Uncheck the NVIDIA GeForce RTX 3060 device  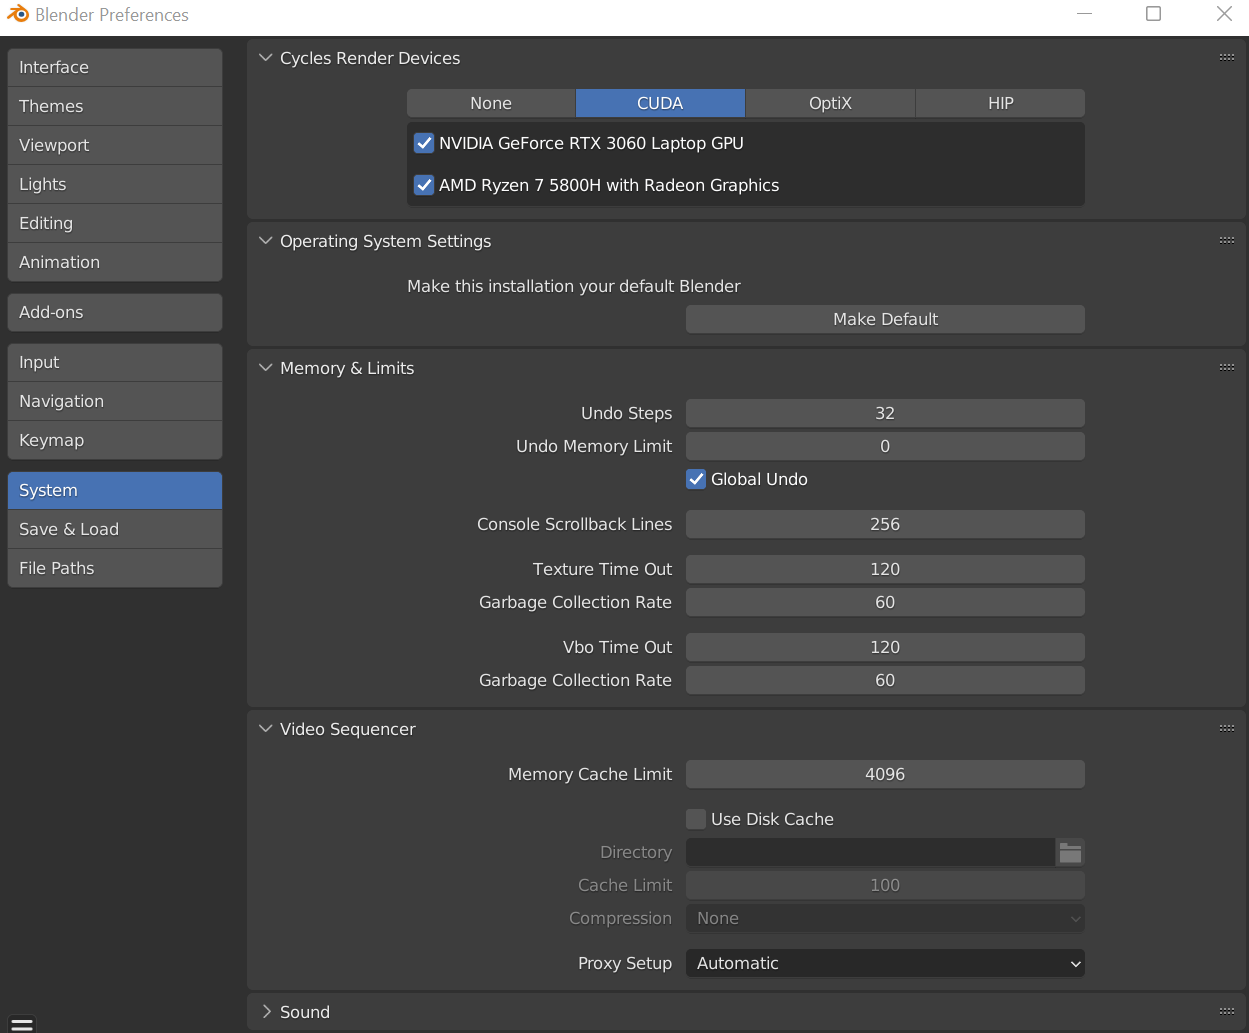[x=423, y=143]
